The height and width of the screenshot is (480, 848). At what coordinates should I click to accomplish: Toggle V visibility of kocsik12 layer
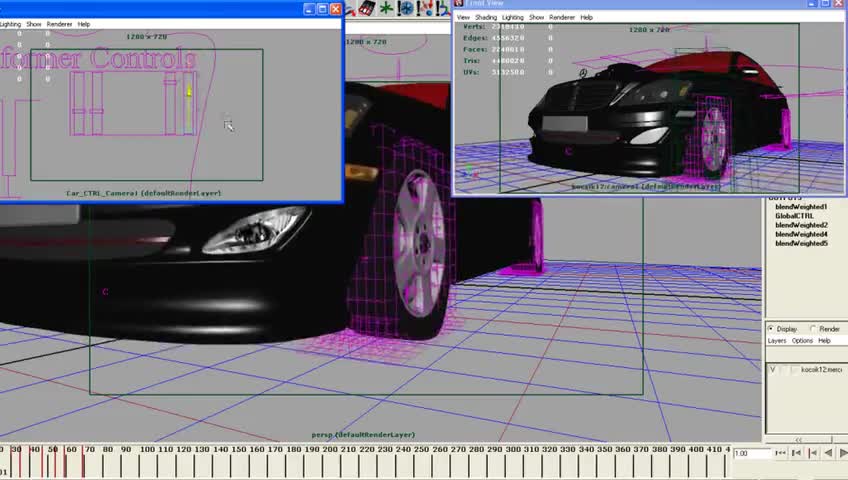point(772,370)
